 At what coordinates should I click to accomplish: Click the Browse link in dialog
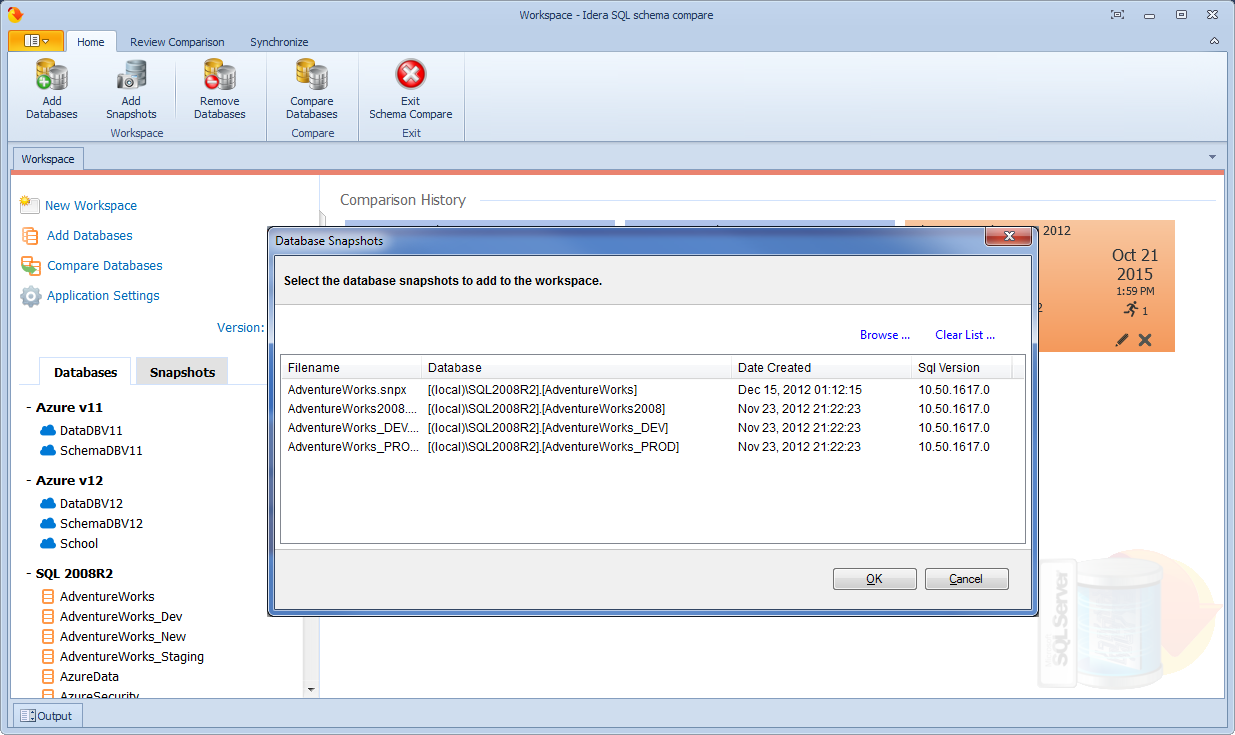(885, 335)
